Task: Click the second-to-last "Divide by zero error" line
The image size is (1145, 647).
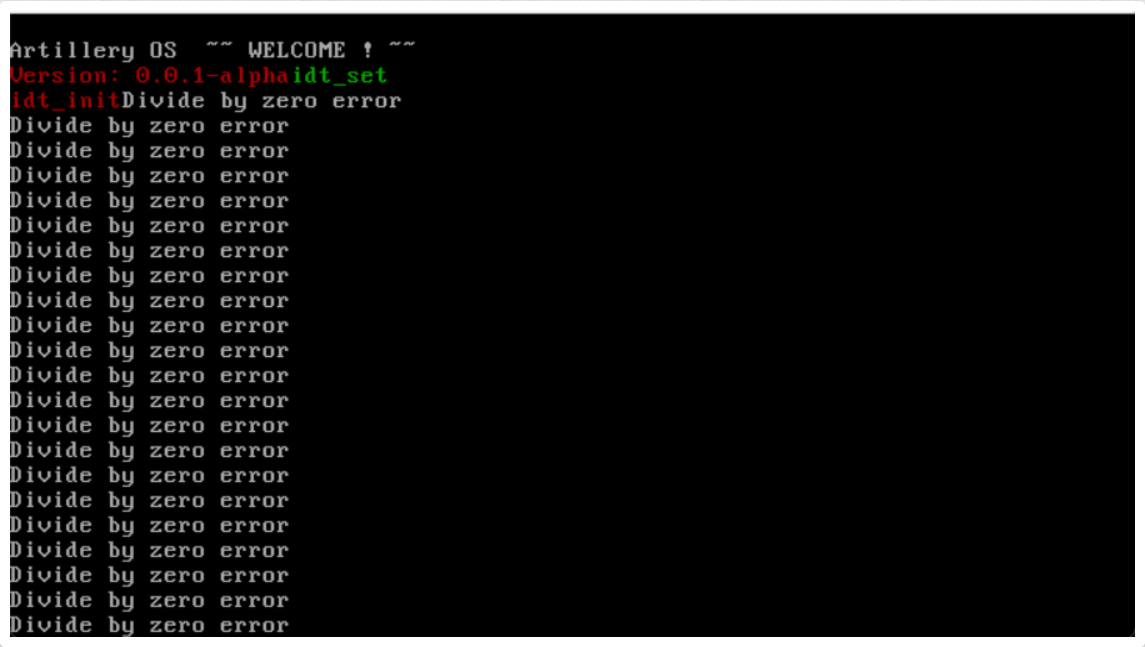Action: (x=150, y=601)
